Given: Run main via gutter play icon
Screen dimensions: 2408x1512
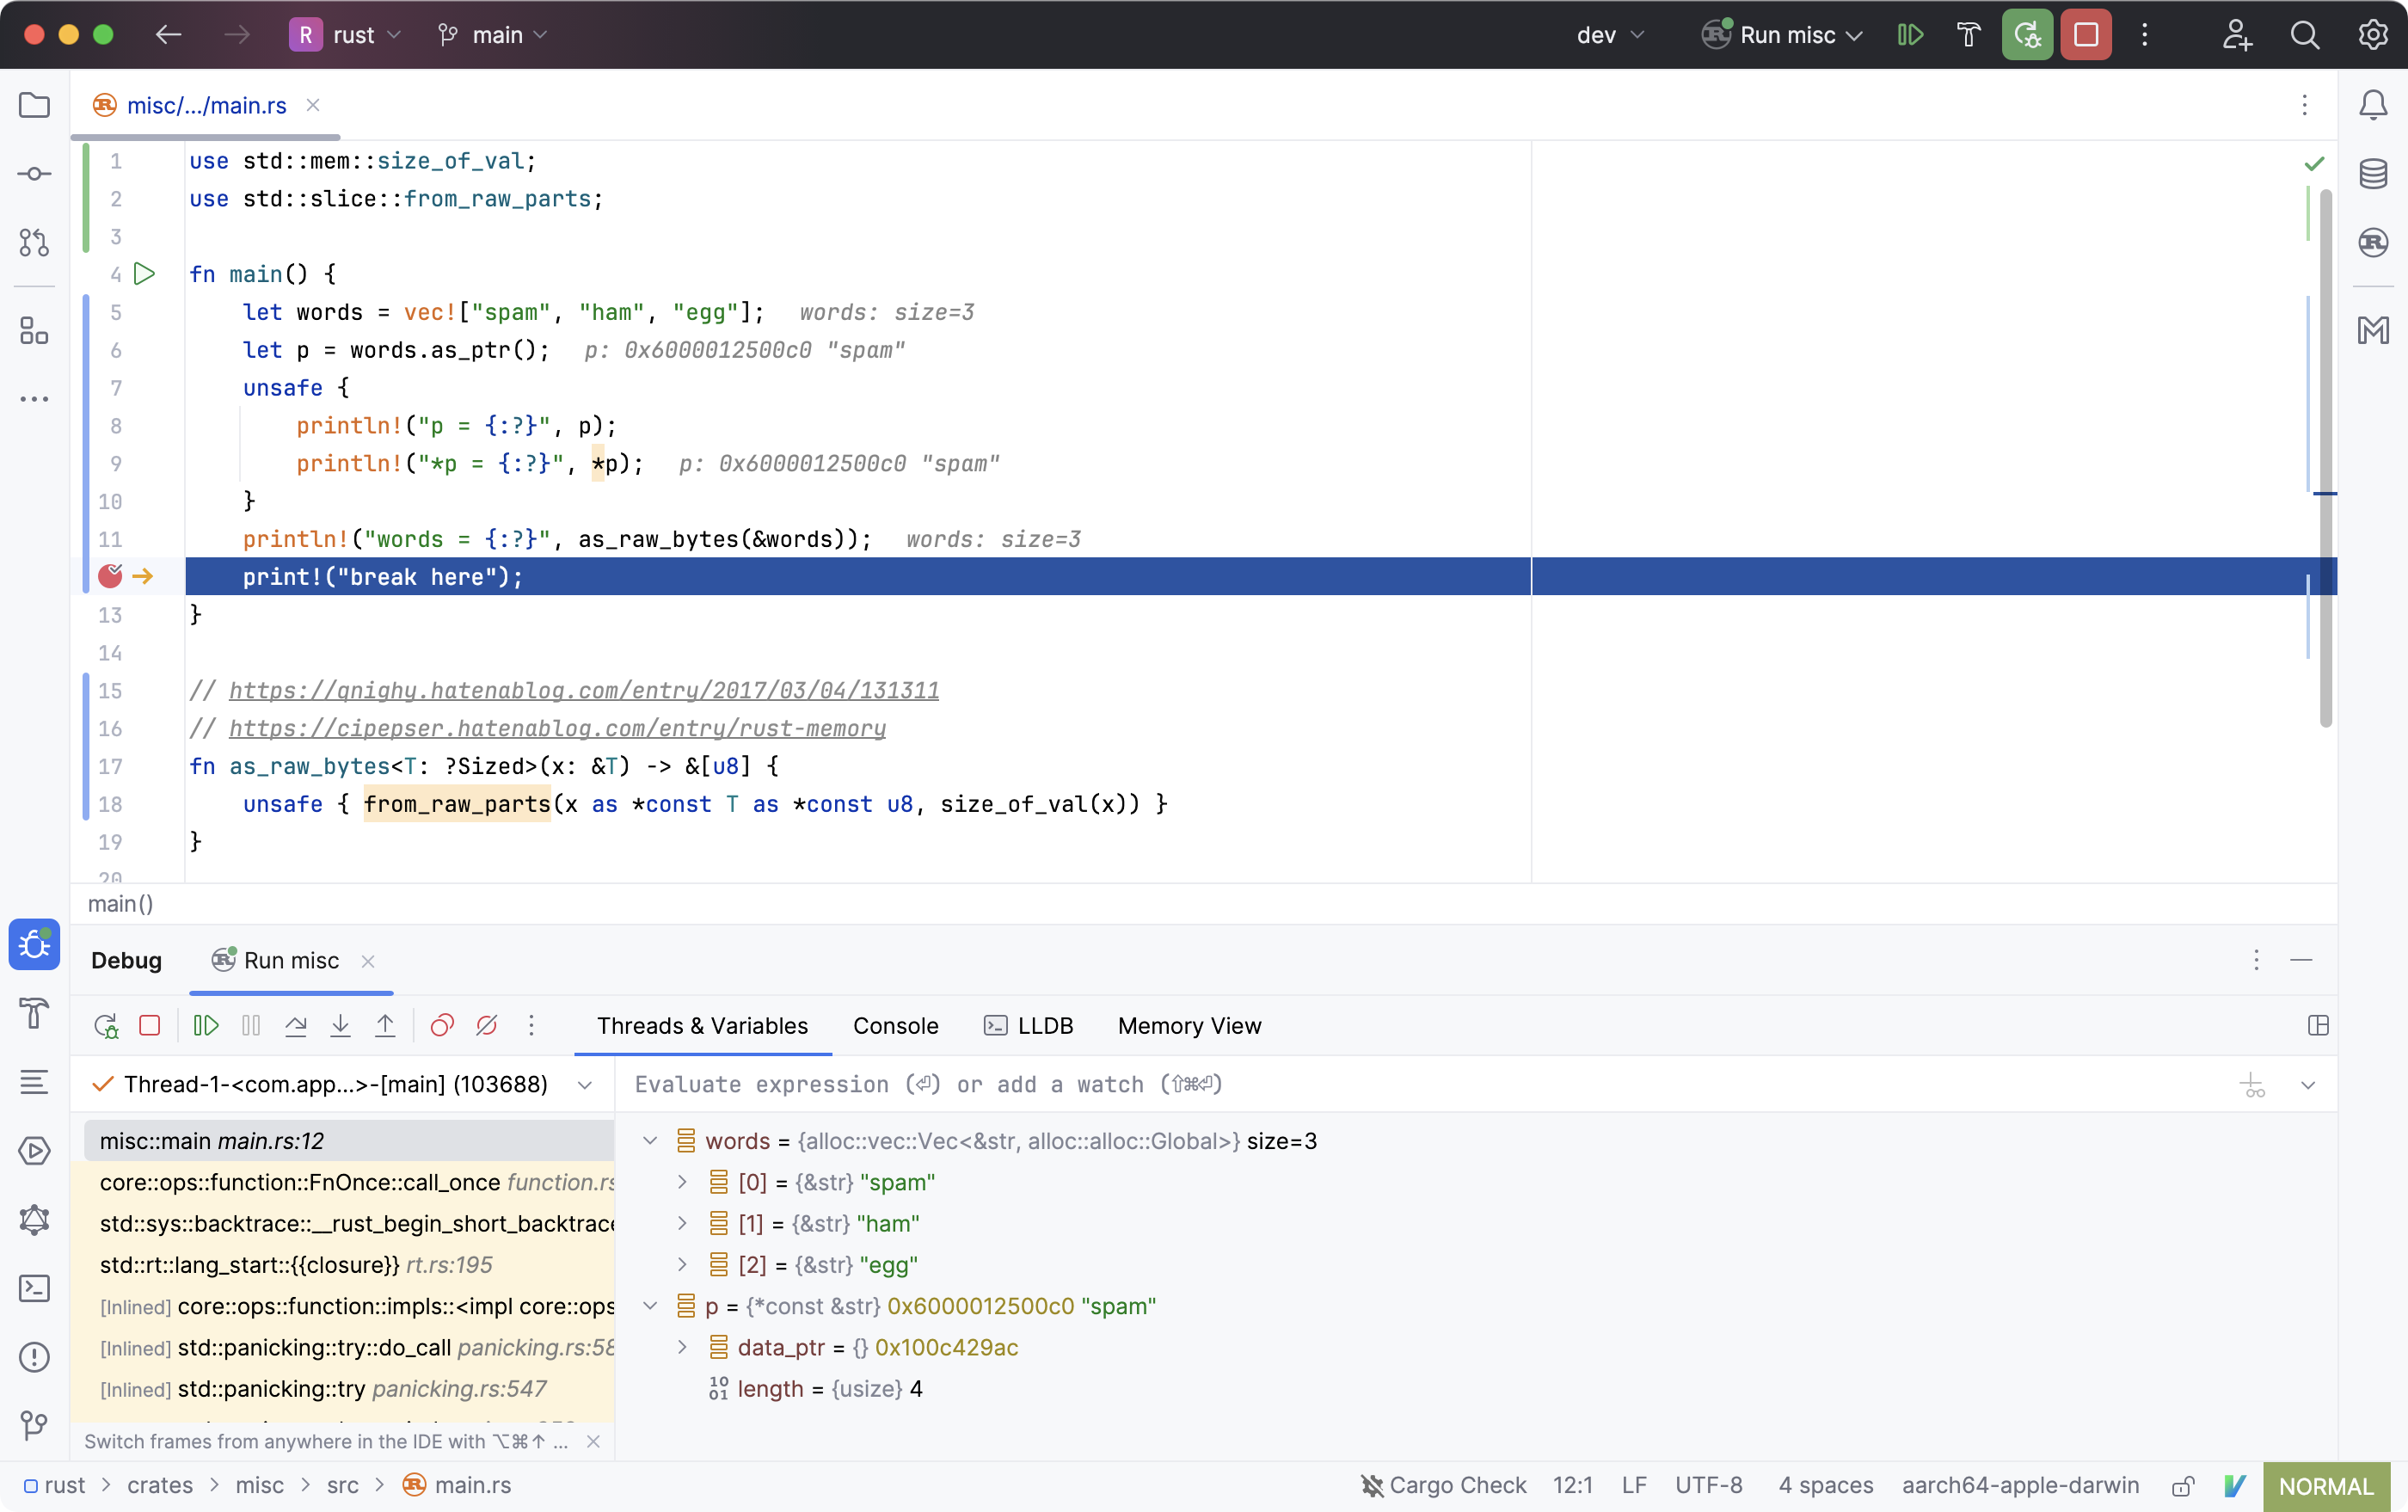Looking at the screenshot, I should [x=145, y=273].
